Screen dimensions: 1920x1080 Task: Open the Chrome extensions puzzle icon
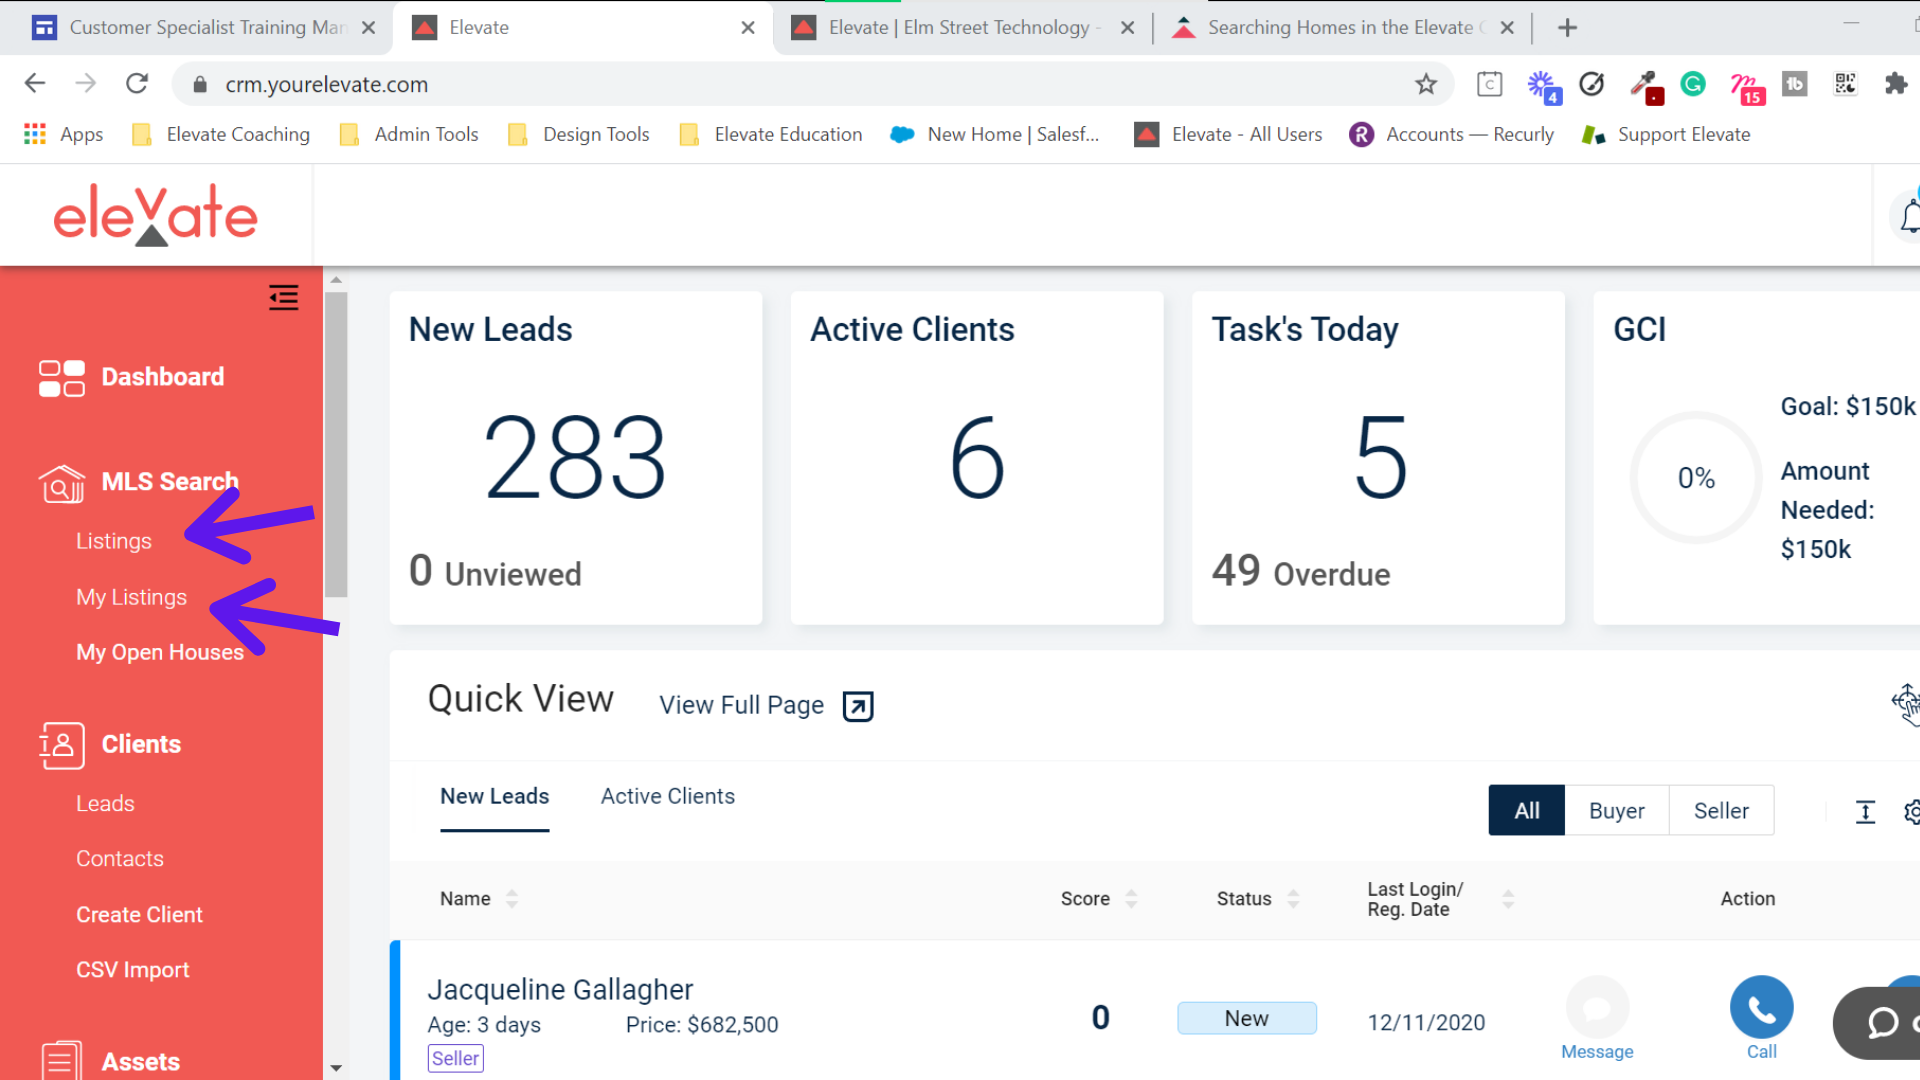tap(1895, 84)
